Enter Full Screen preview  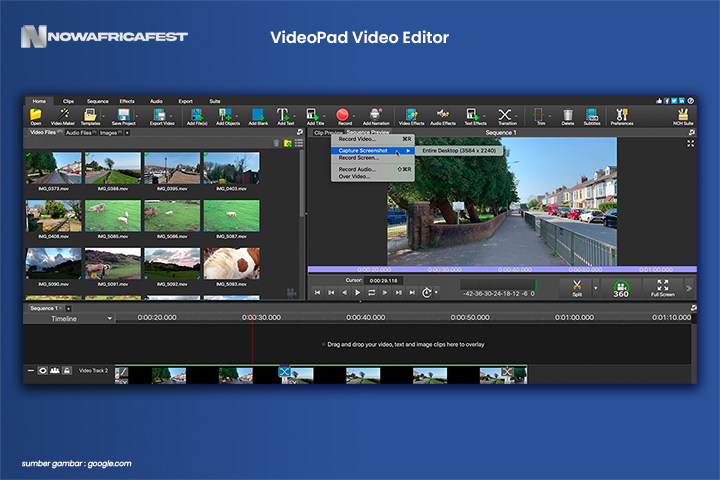click(x=663, y=288)
